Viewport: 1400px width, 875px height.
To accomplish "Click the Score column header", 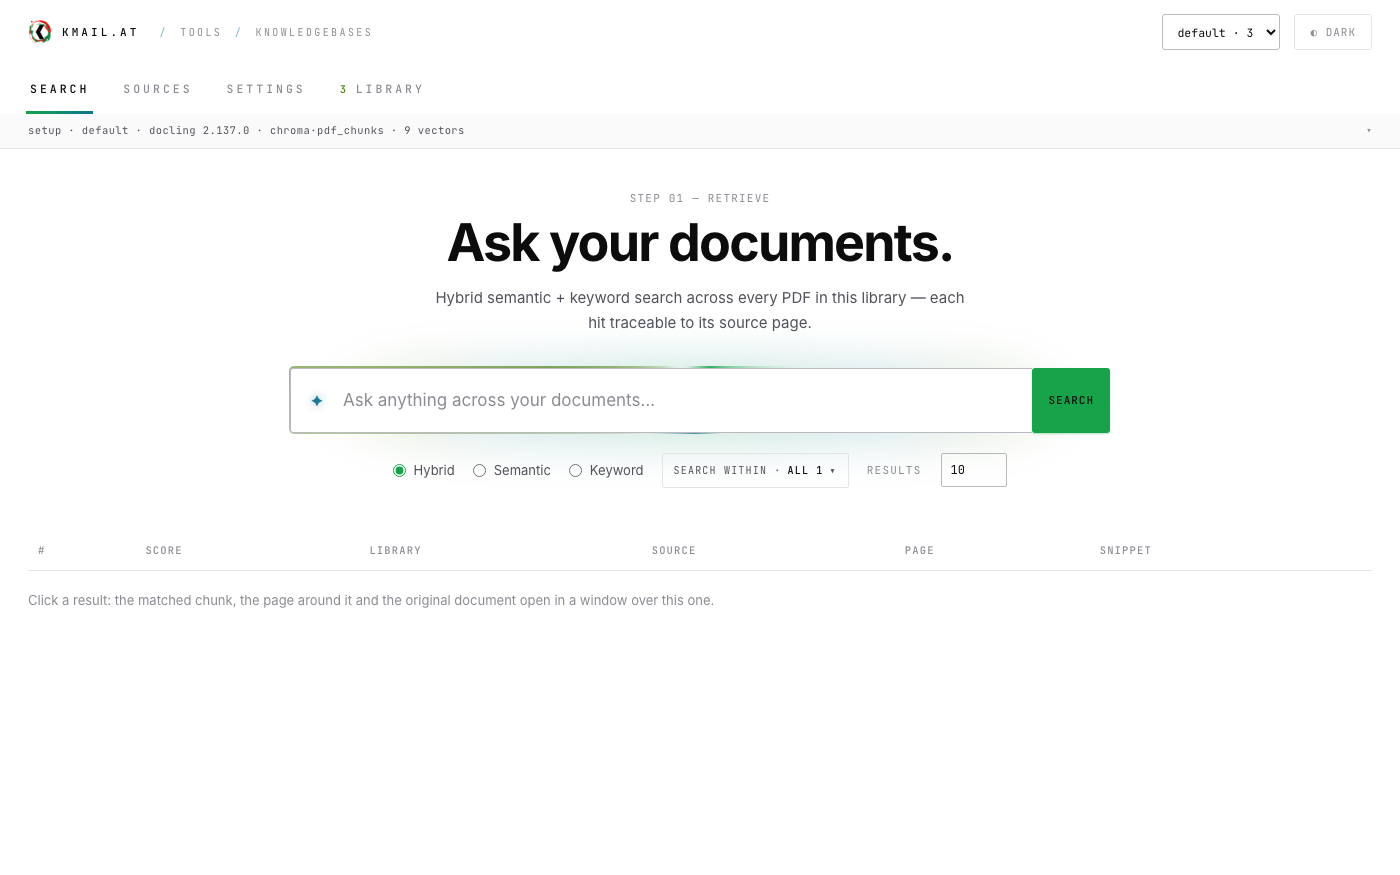I will (x=164, y=550).
